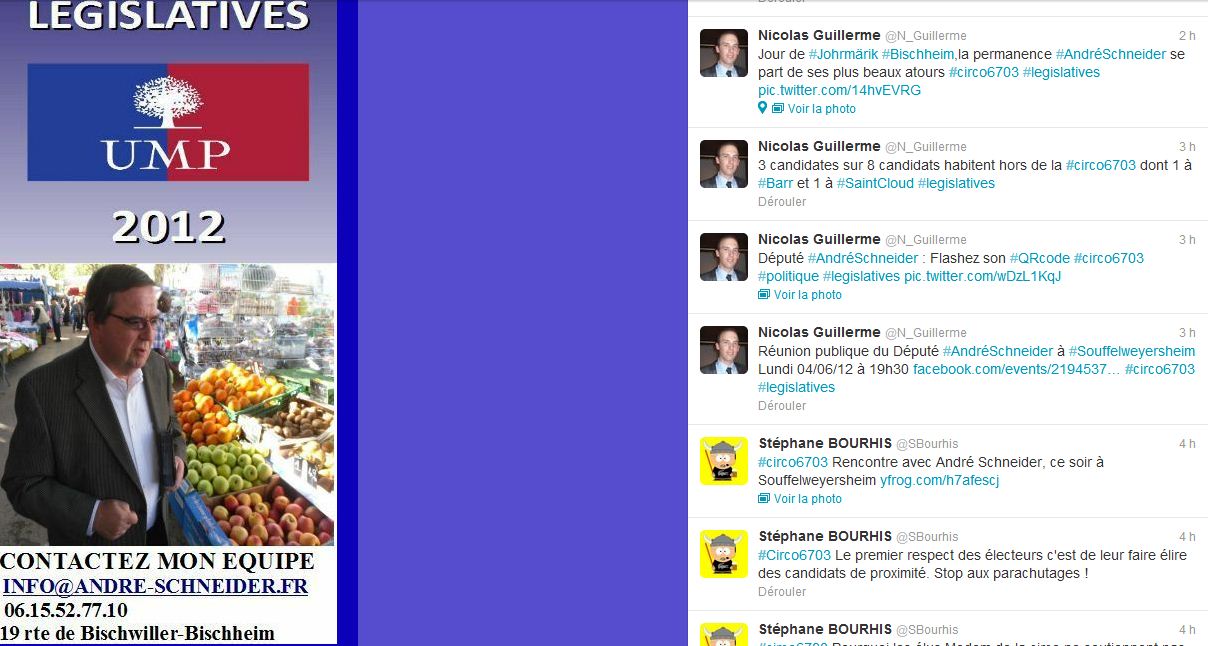Open the #SaintCloud hashtag

click(x=875, y=183)
